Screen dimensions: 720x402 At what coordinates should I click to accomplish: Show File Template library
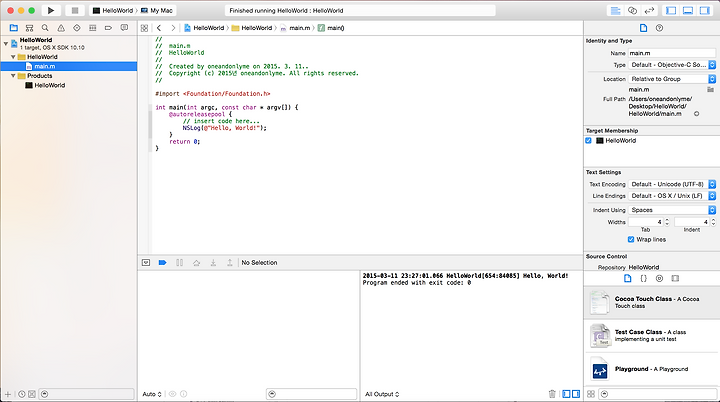[x=628, y=278]
